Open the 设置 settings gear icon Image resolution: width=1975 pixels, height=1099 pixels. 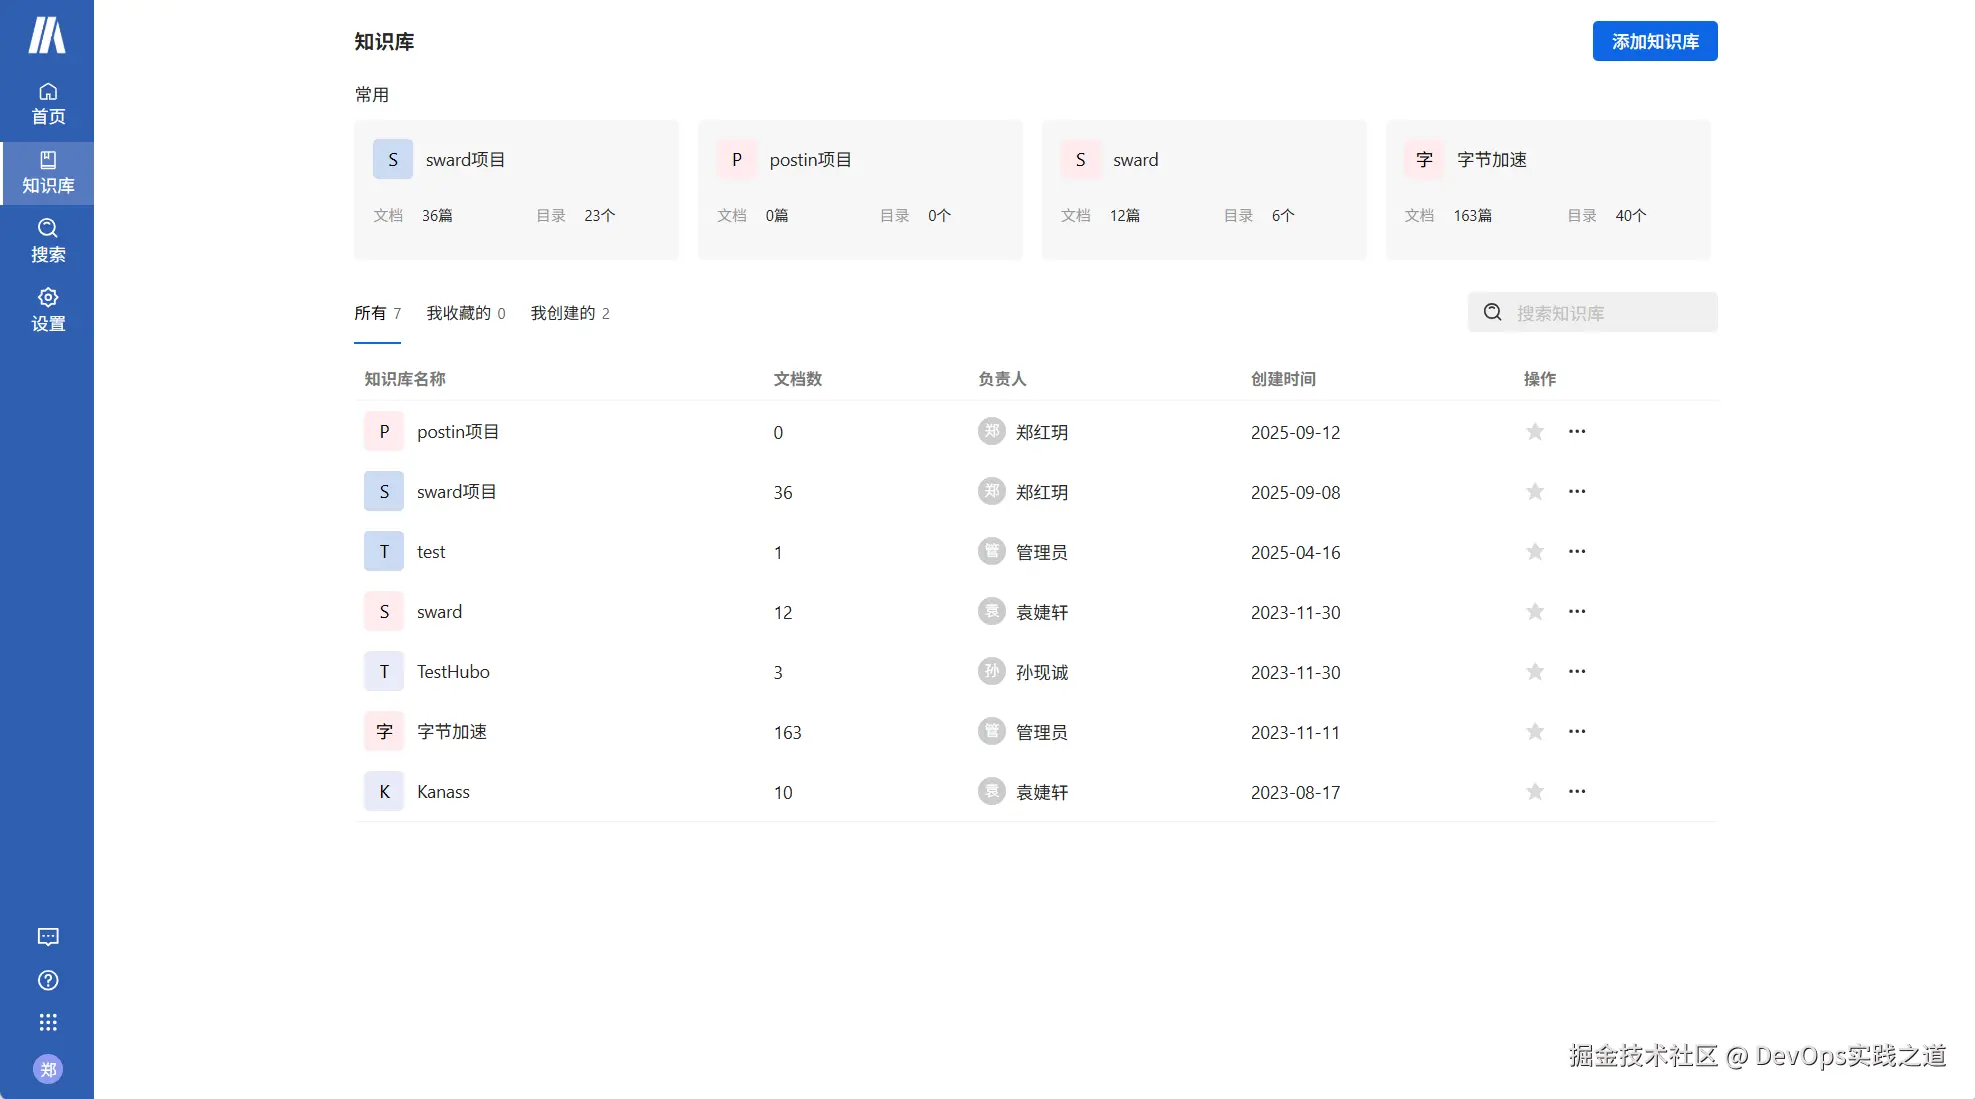tap(47, 309)
